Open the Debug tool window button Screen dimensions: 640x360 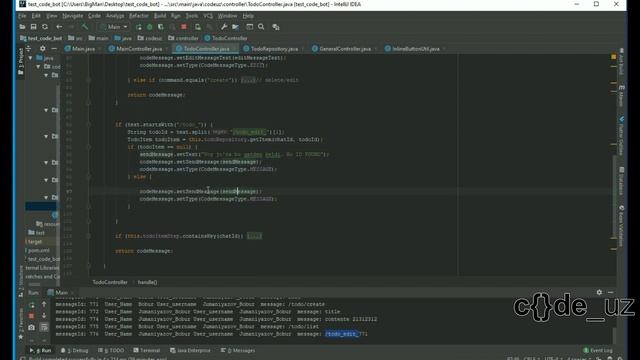[x=74, y=351]
